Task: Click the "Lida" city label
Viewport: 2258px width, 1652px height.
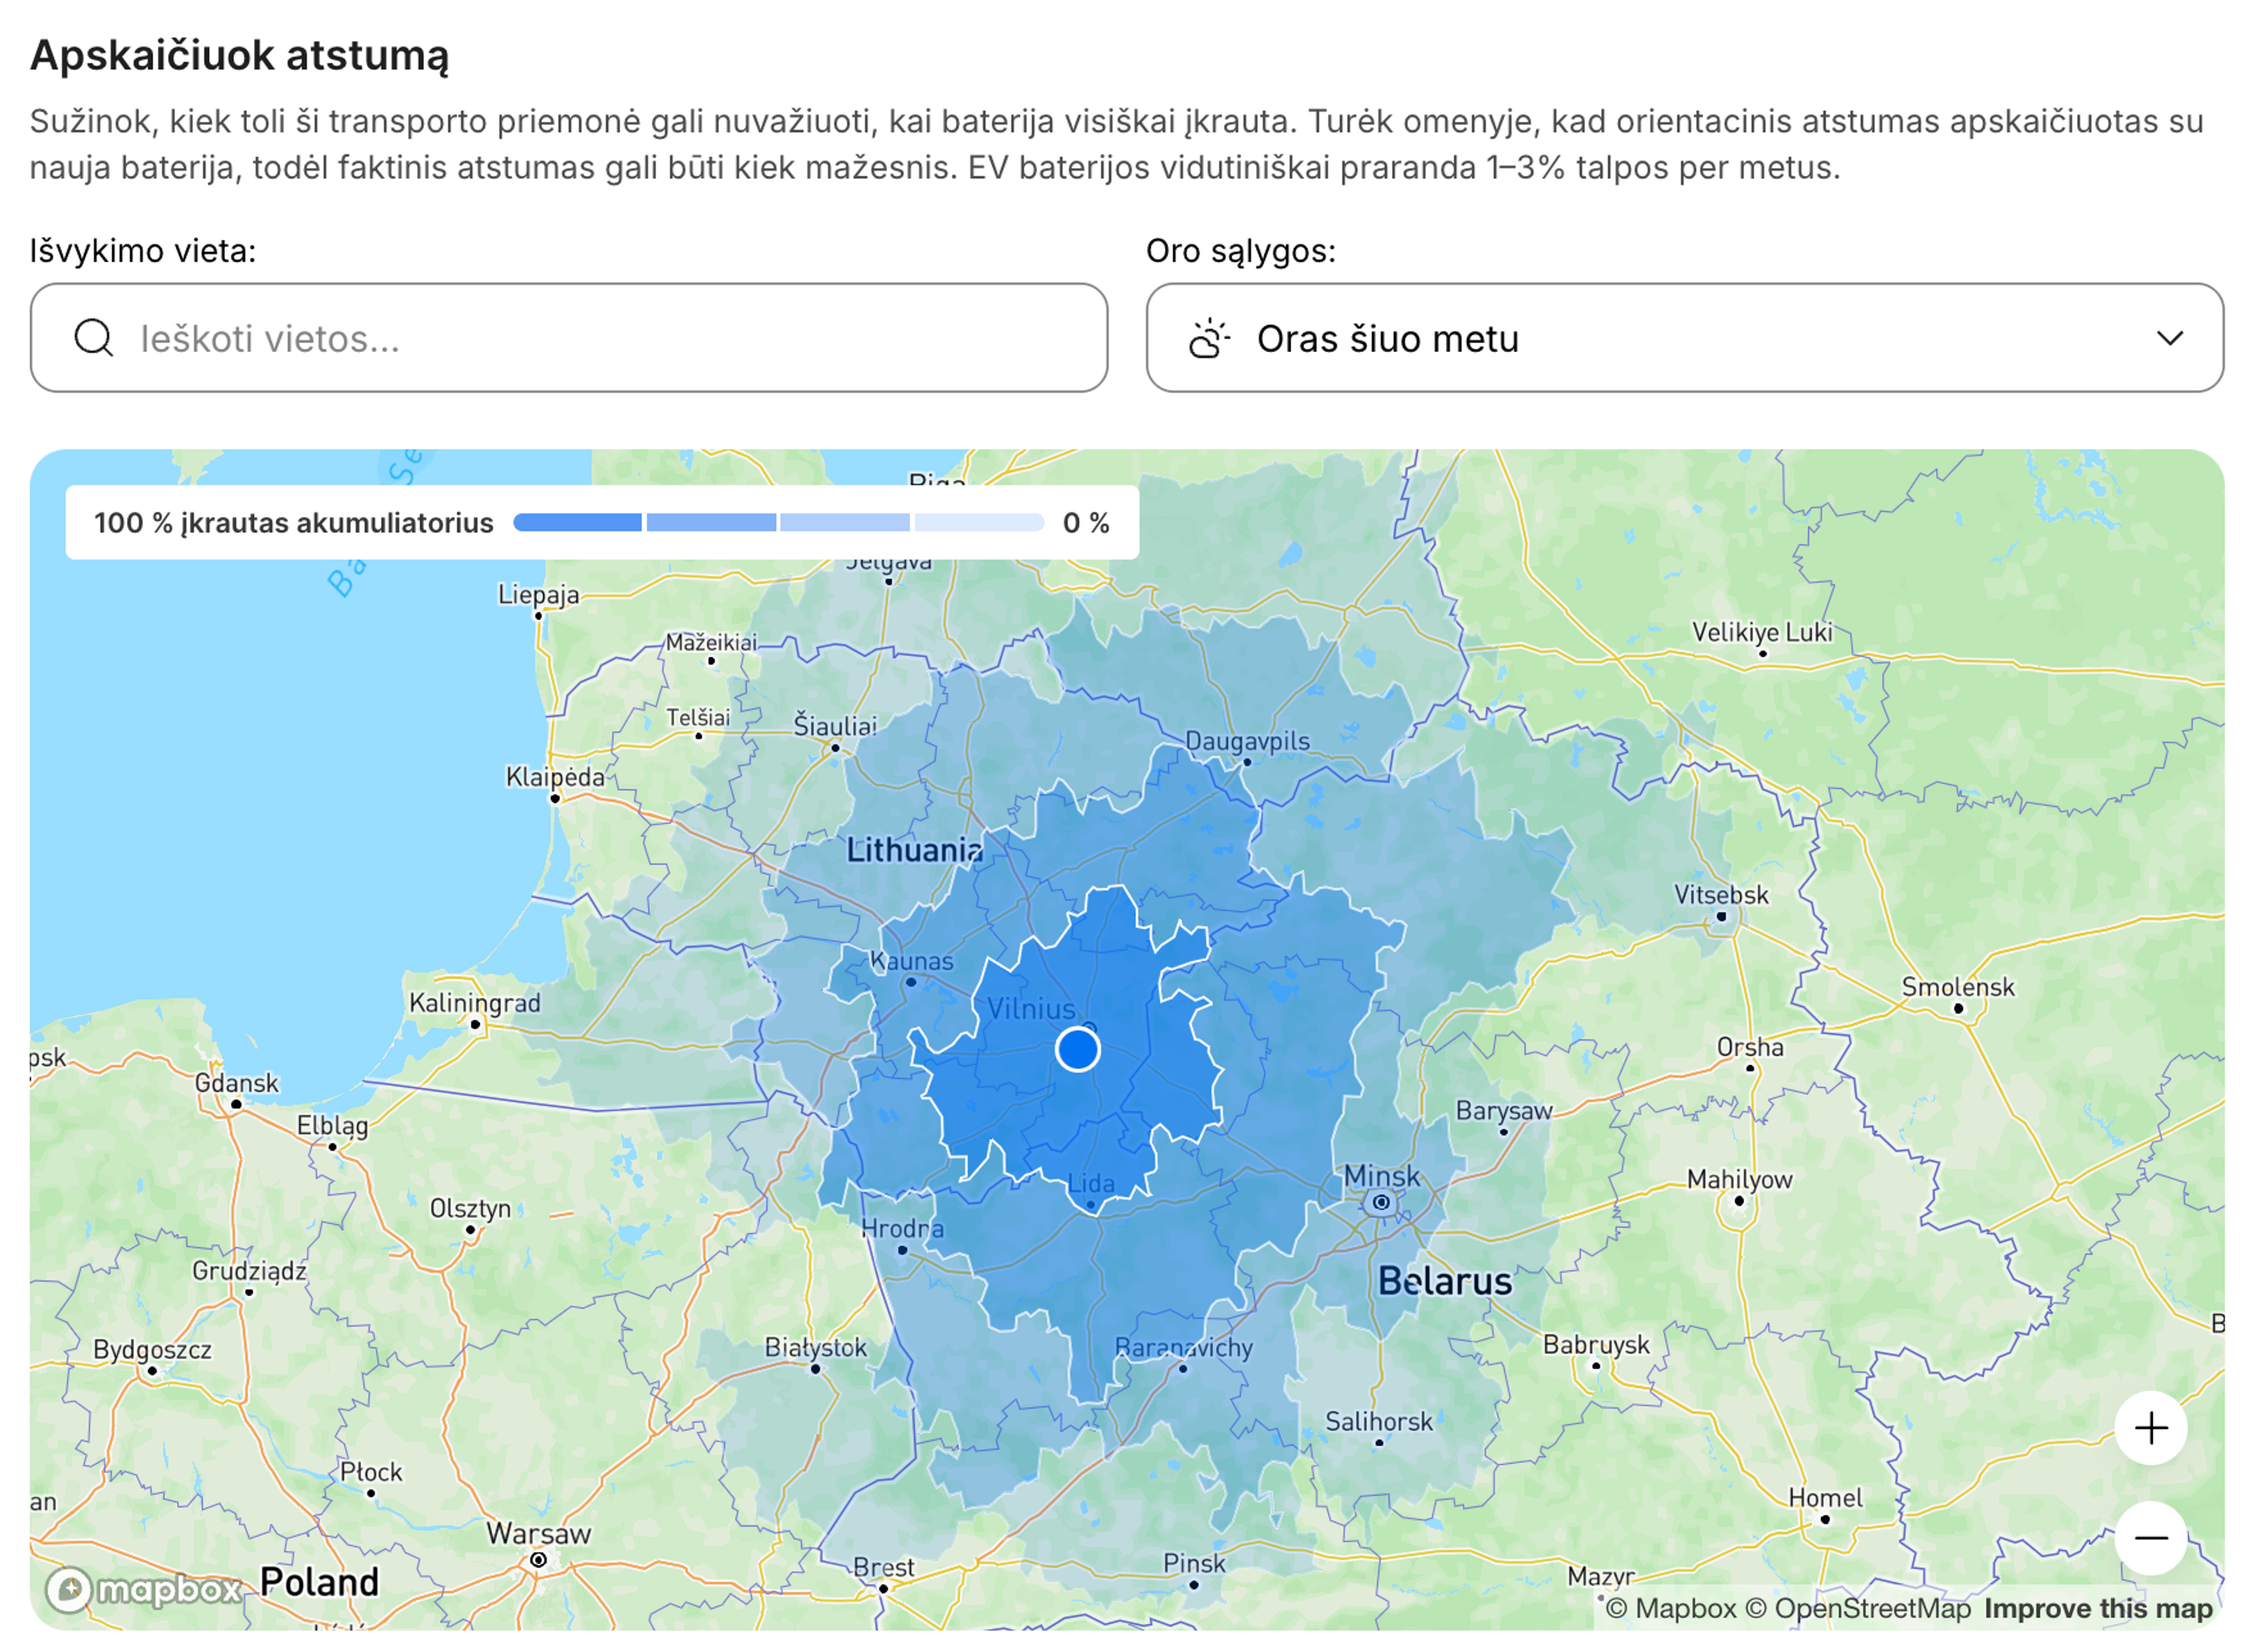Action: click(1091, 1183)
